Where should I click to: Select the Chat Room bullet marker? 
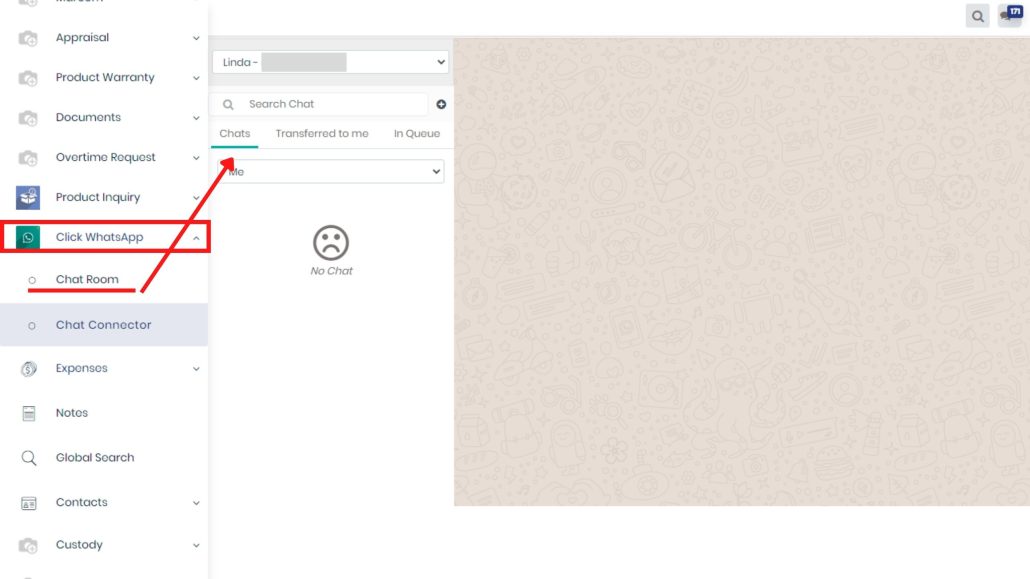click(x=32, y=281)
